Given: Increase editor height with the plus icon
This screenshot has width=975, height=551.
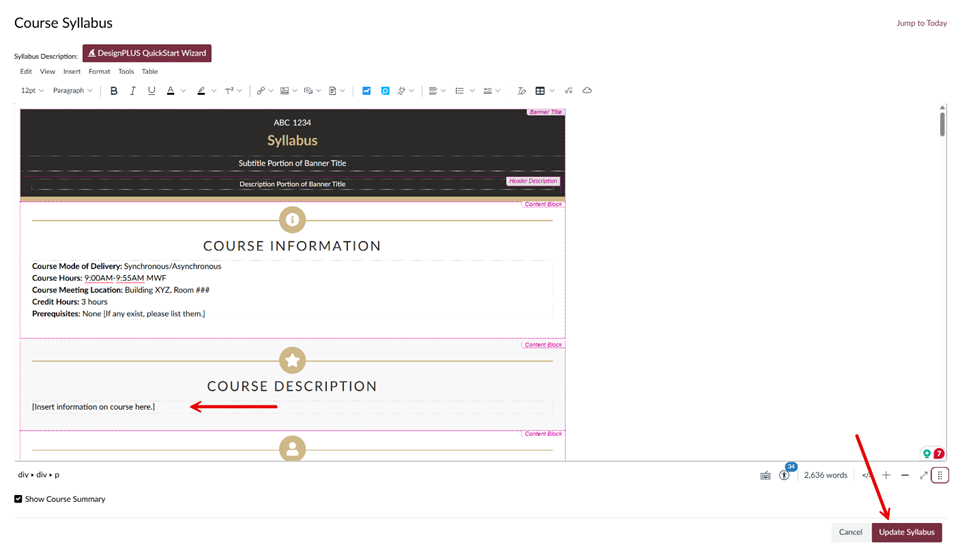Looking at the screenshot, I should 886,475.
